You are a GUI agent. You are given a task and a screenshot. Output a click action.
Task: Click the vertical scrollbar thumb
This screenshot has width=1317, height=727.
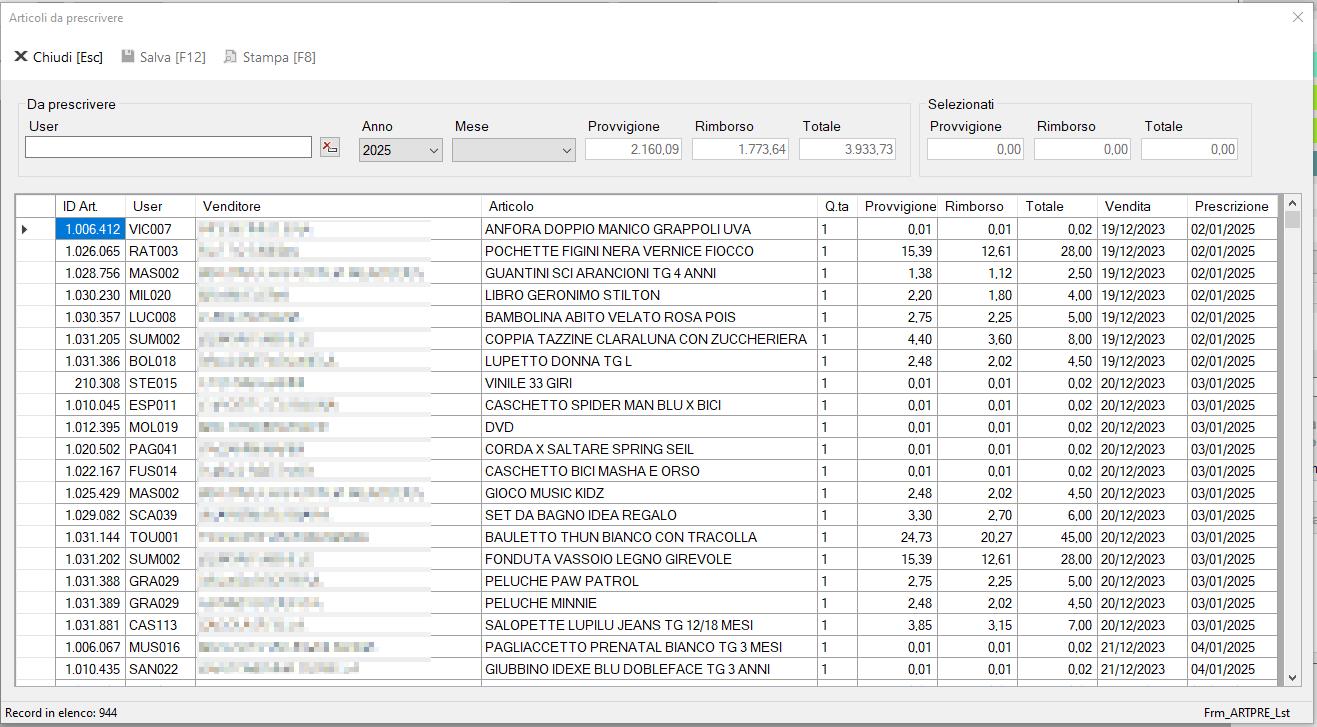tap(1292, 220)
